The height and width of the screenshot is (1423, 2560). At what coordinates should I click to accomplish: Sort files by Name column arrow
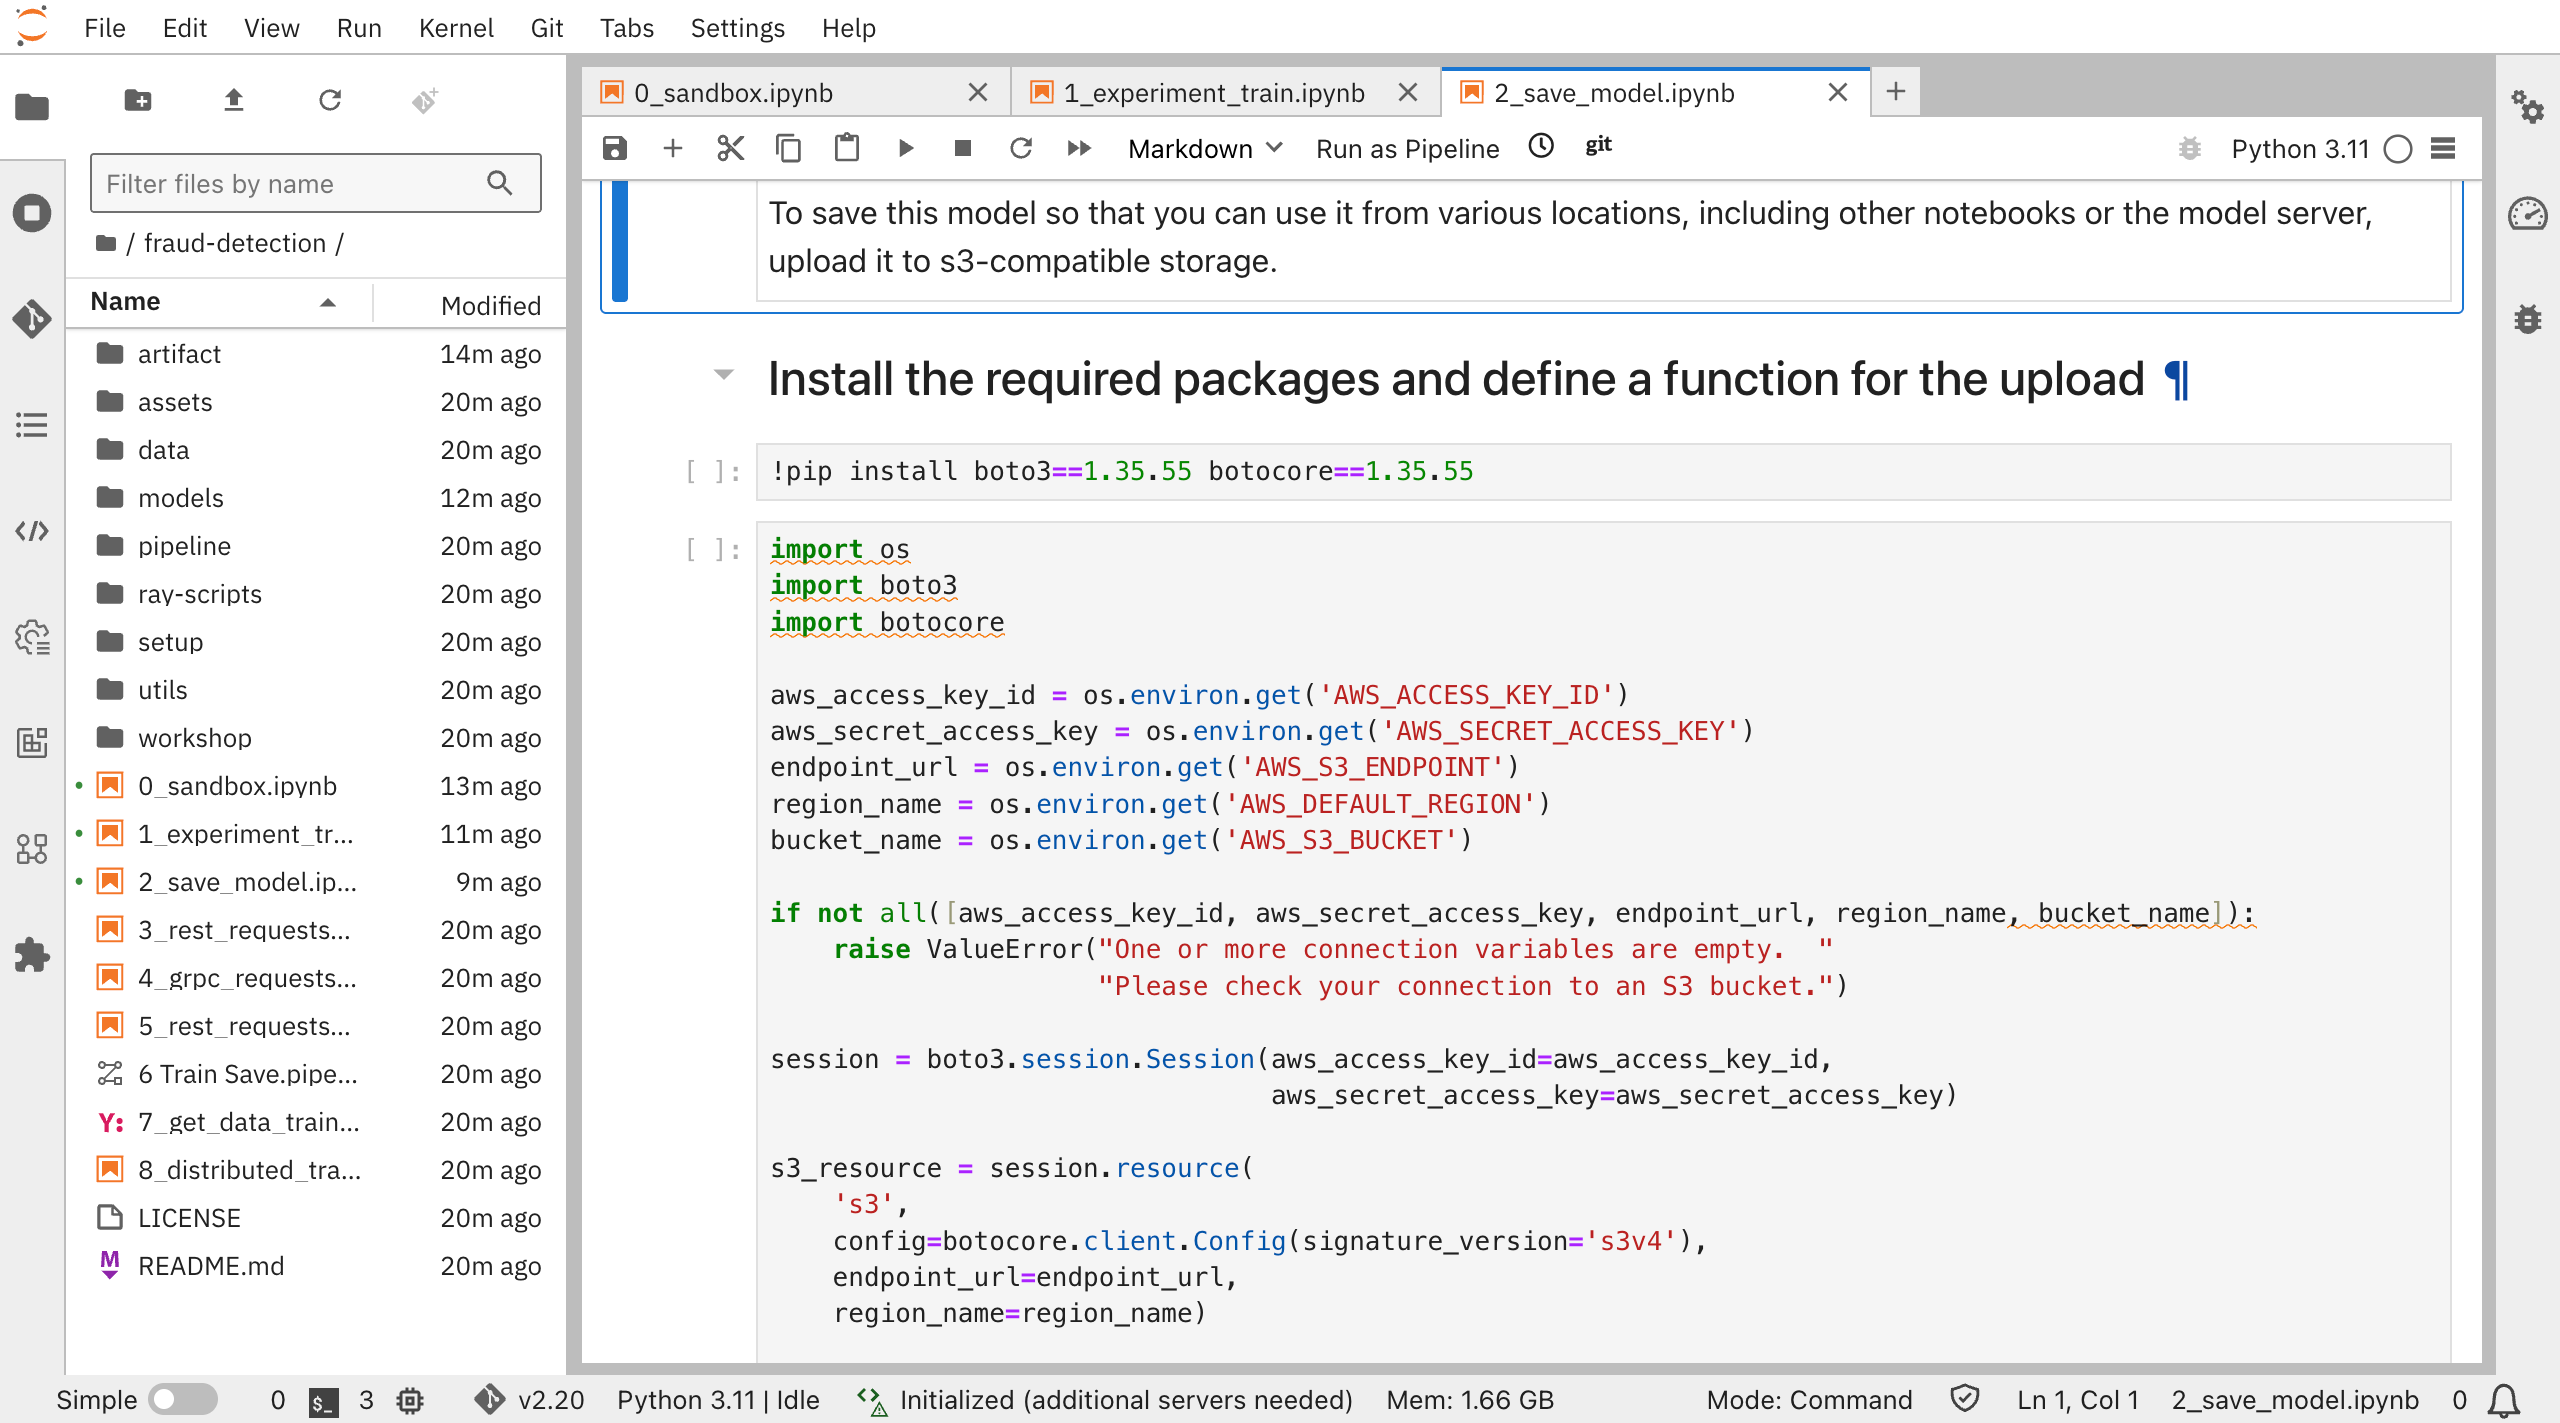(x=327, y=302)
